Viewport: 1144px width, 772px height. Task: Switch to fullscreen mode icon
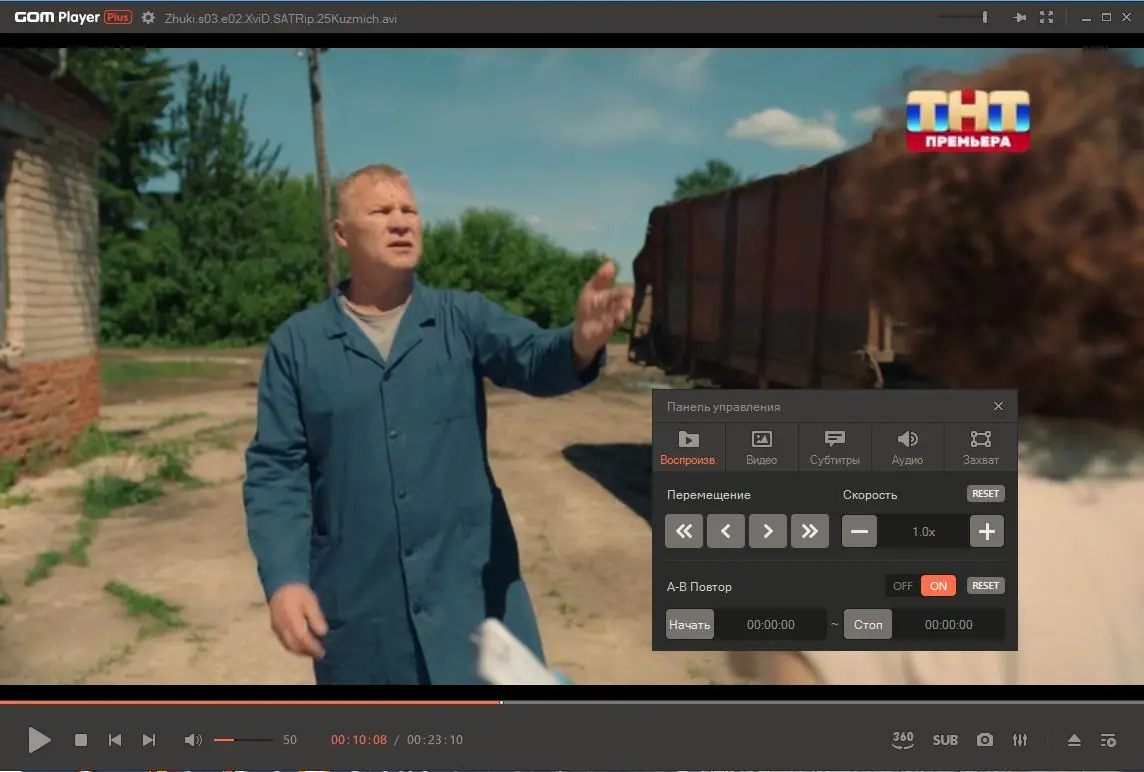tap(1046, 18)
